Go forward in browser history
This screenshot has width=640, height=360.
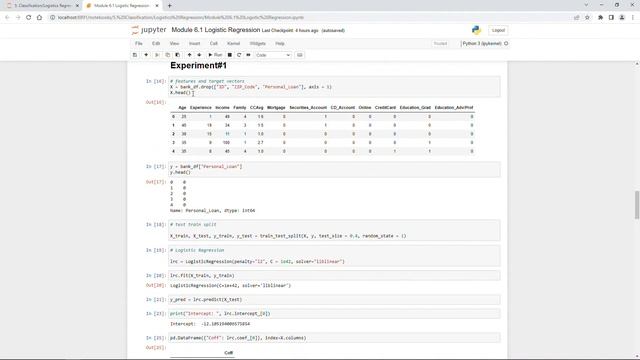(x=18, y=18)
